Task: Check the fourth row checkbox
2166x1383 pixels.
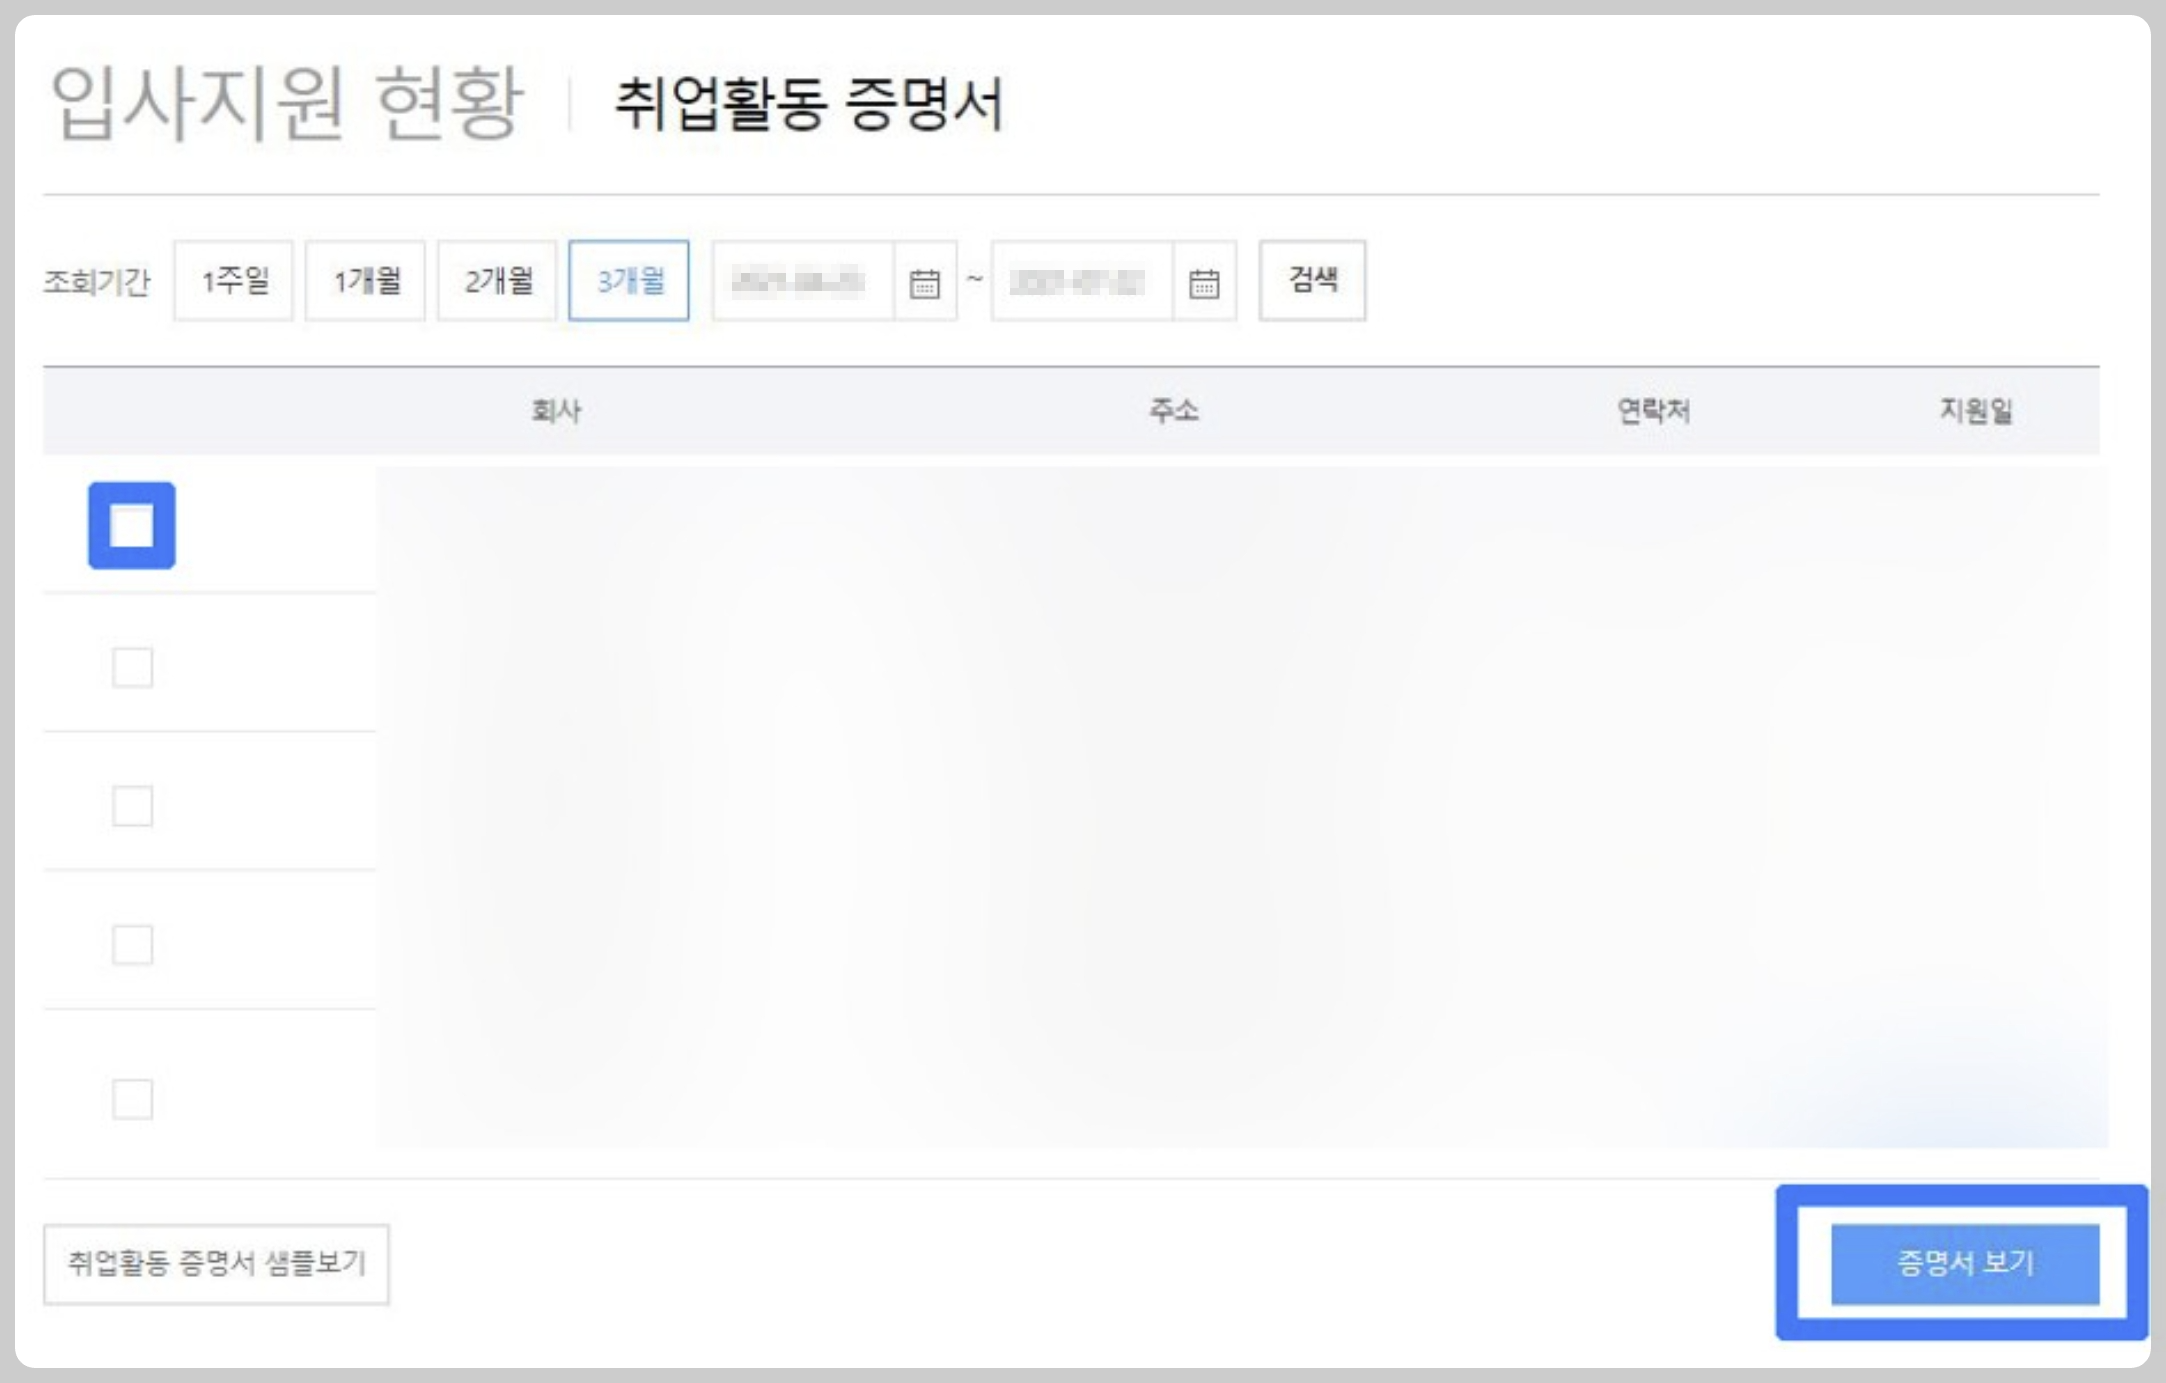Action: [x=132, y=944]
